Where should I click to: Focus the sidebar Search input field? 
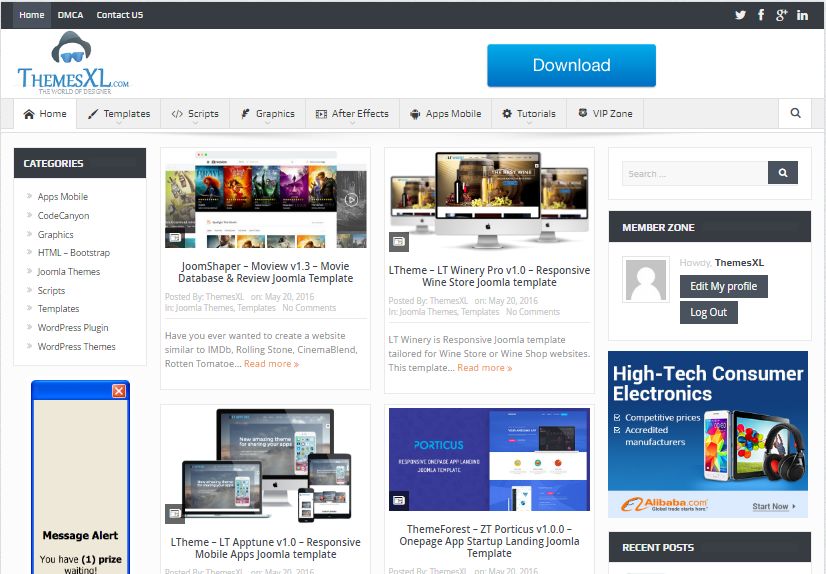coord(695,173)
